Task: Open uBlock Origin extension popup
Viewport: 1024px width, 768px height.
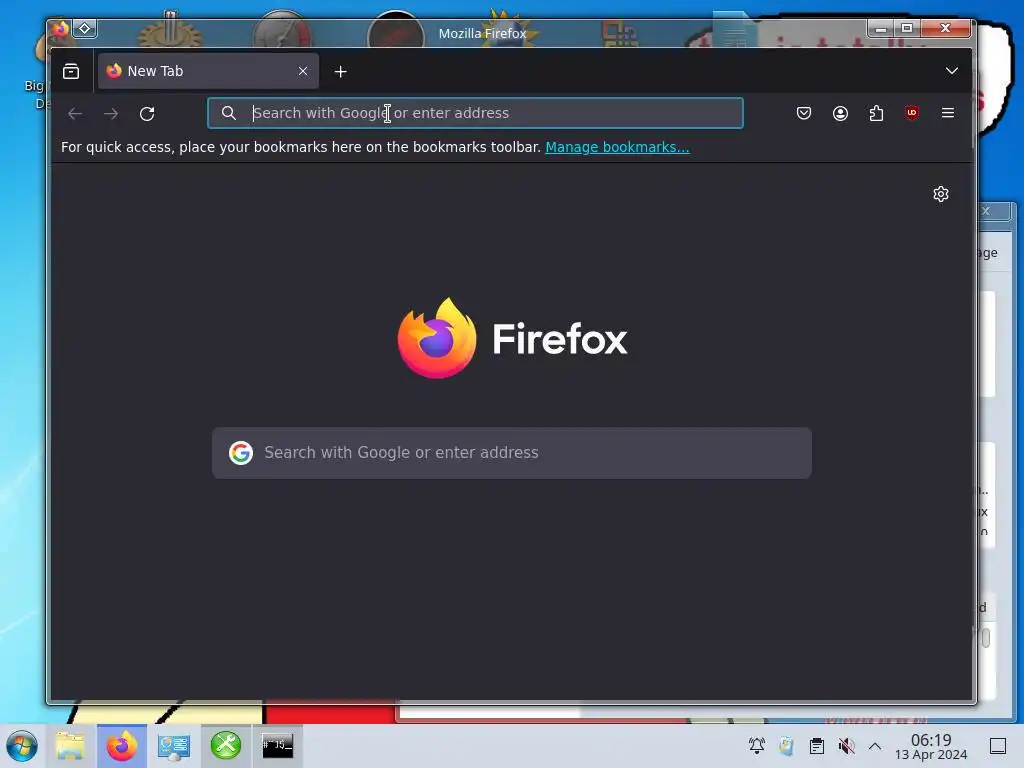Action: click(x=912, y=113)
